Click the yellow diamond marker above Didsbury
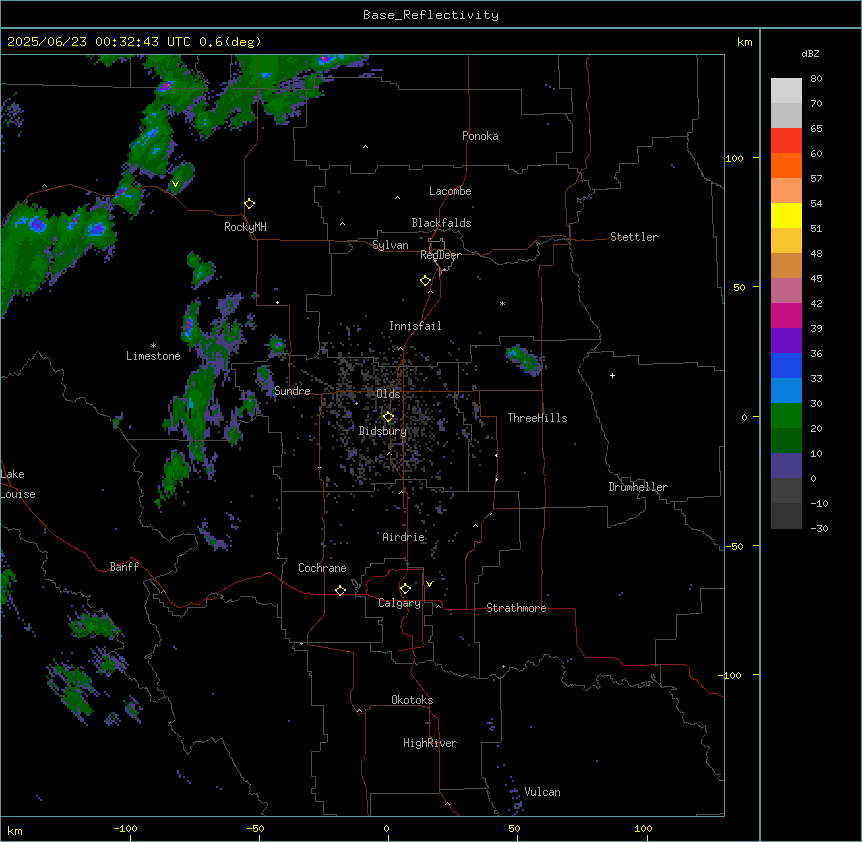 [388, 417]
